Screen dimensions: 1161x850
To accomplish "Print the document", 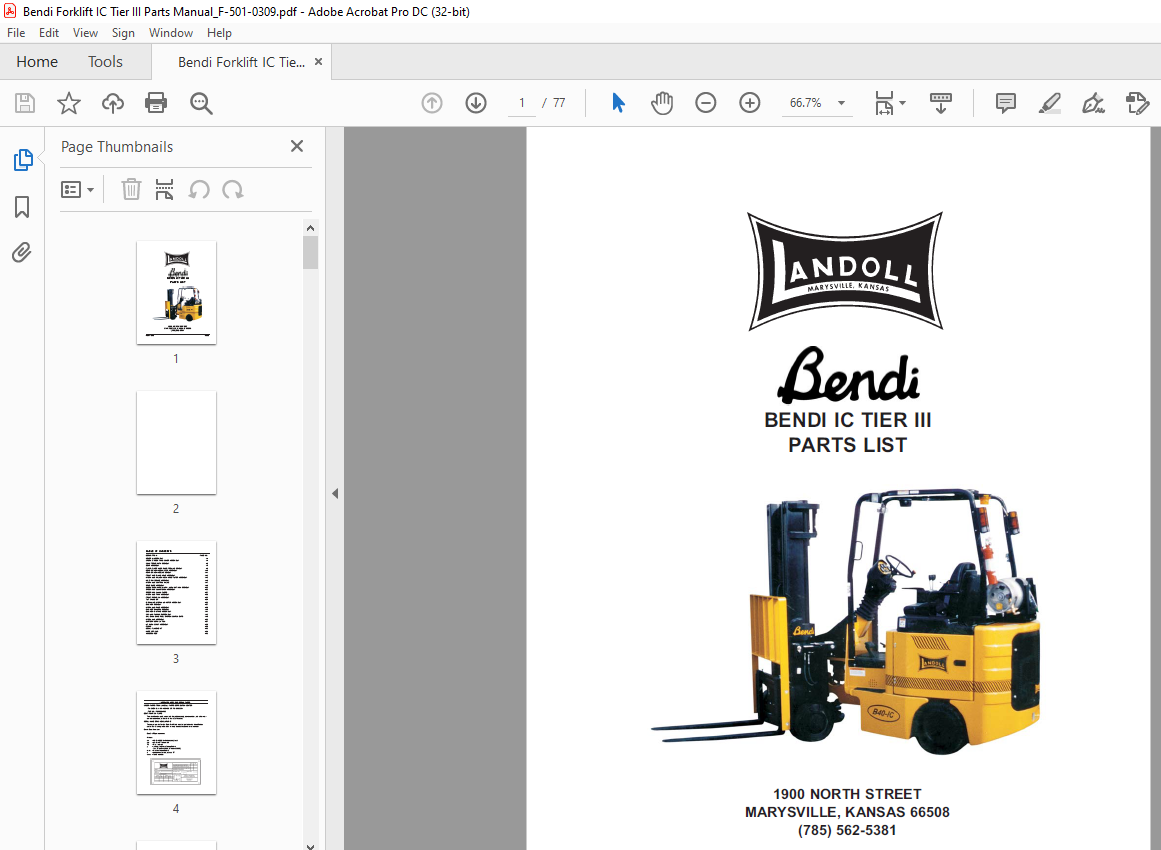I will 155,103.
